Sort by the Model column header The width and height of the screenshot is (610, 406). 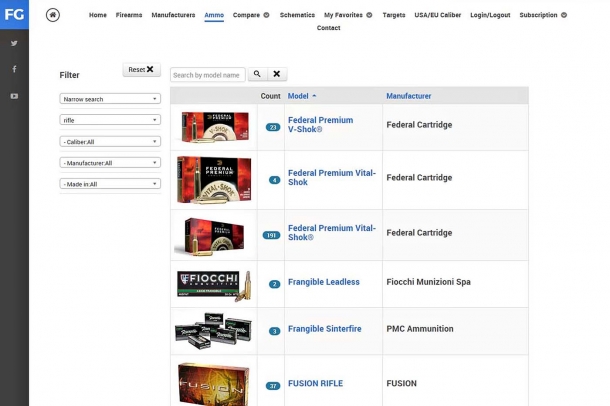[x=298, y=96]
